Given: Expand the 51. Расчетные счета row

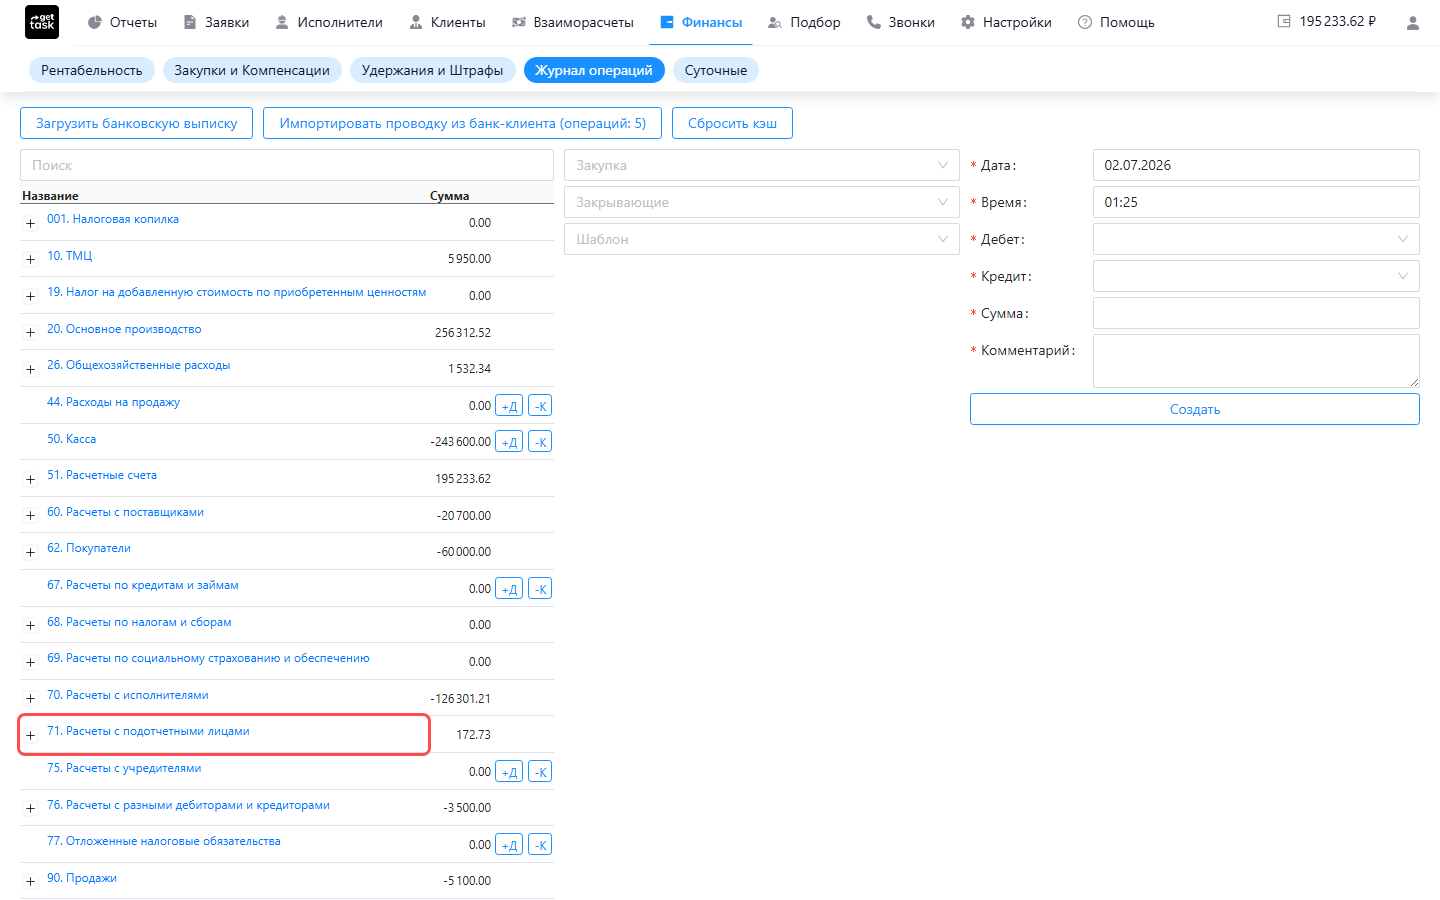Looking at the screenshot, I should pyautogui.click(x=30, y=479).
